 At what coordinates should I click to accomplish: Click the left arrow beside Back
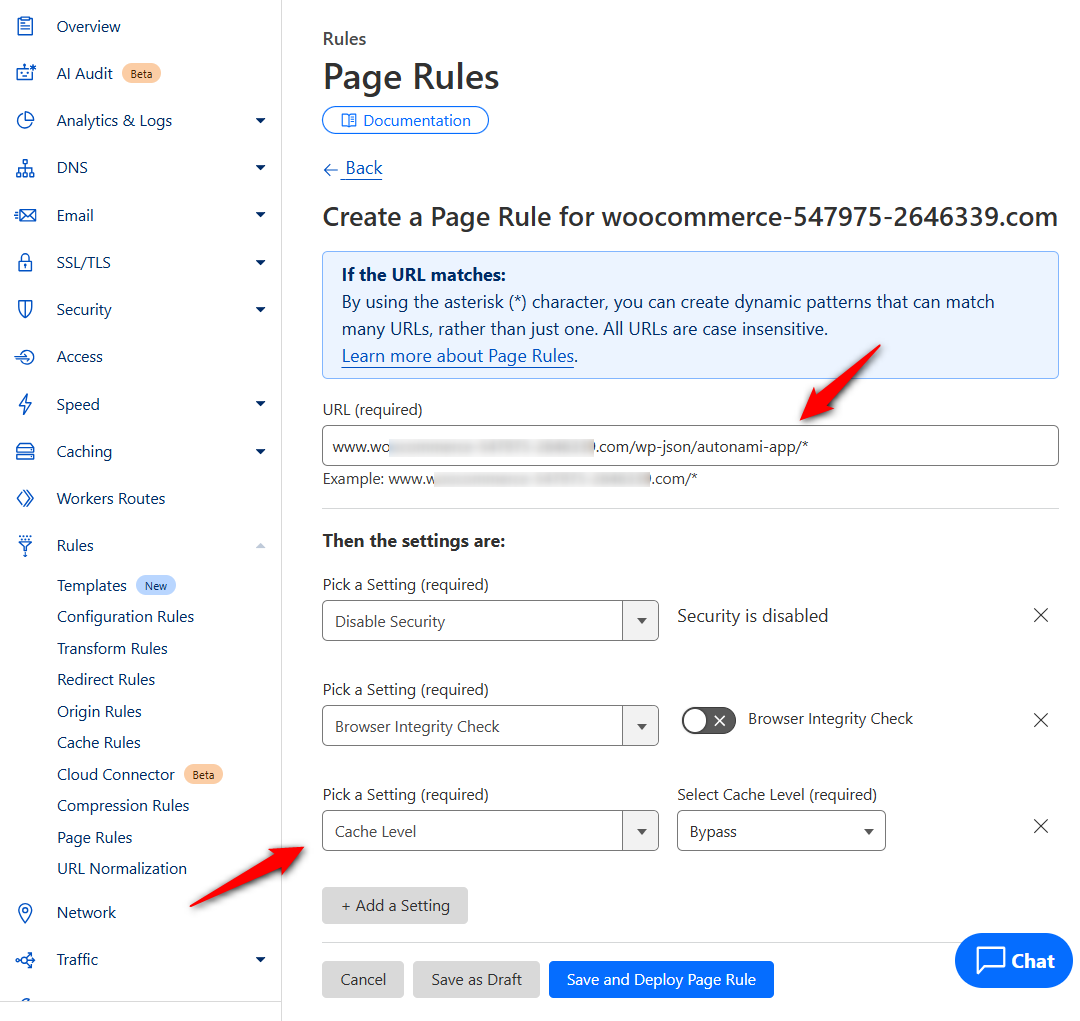[x=331, y=169]
